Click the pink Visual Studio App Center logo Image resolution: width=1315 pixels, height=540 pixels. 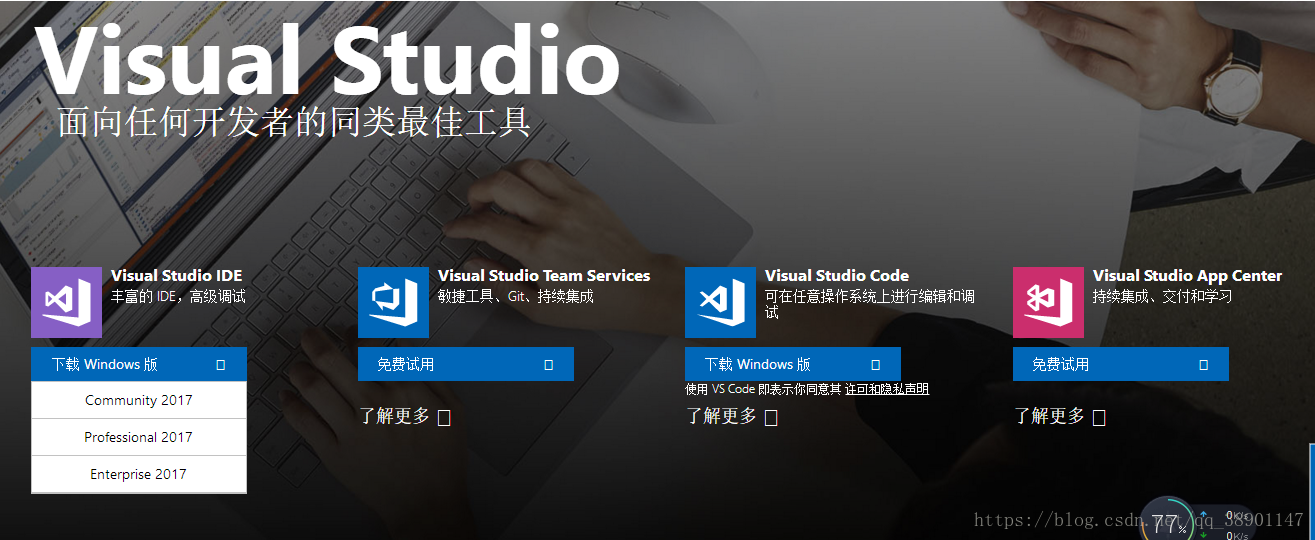[1048, 302]
